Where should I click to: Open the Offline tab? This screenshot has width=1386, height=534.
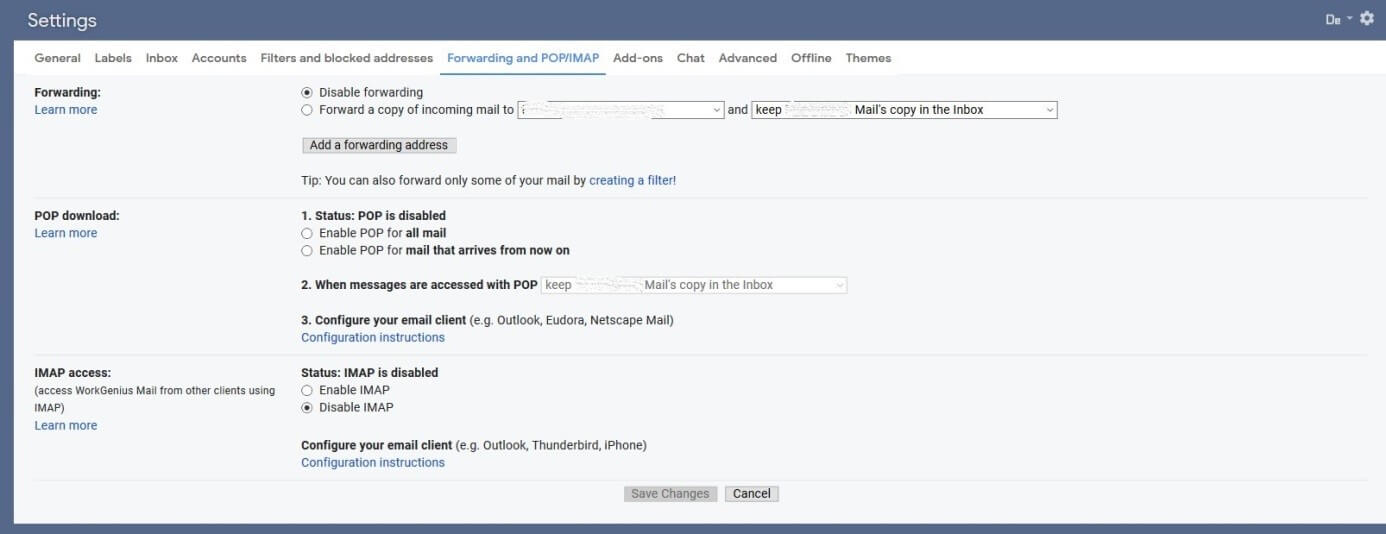tap(811, 58)
